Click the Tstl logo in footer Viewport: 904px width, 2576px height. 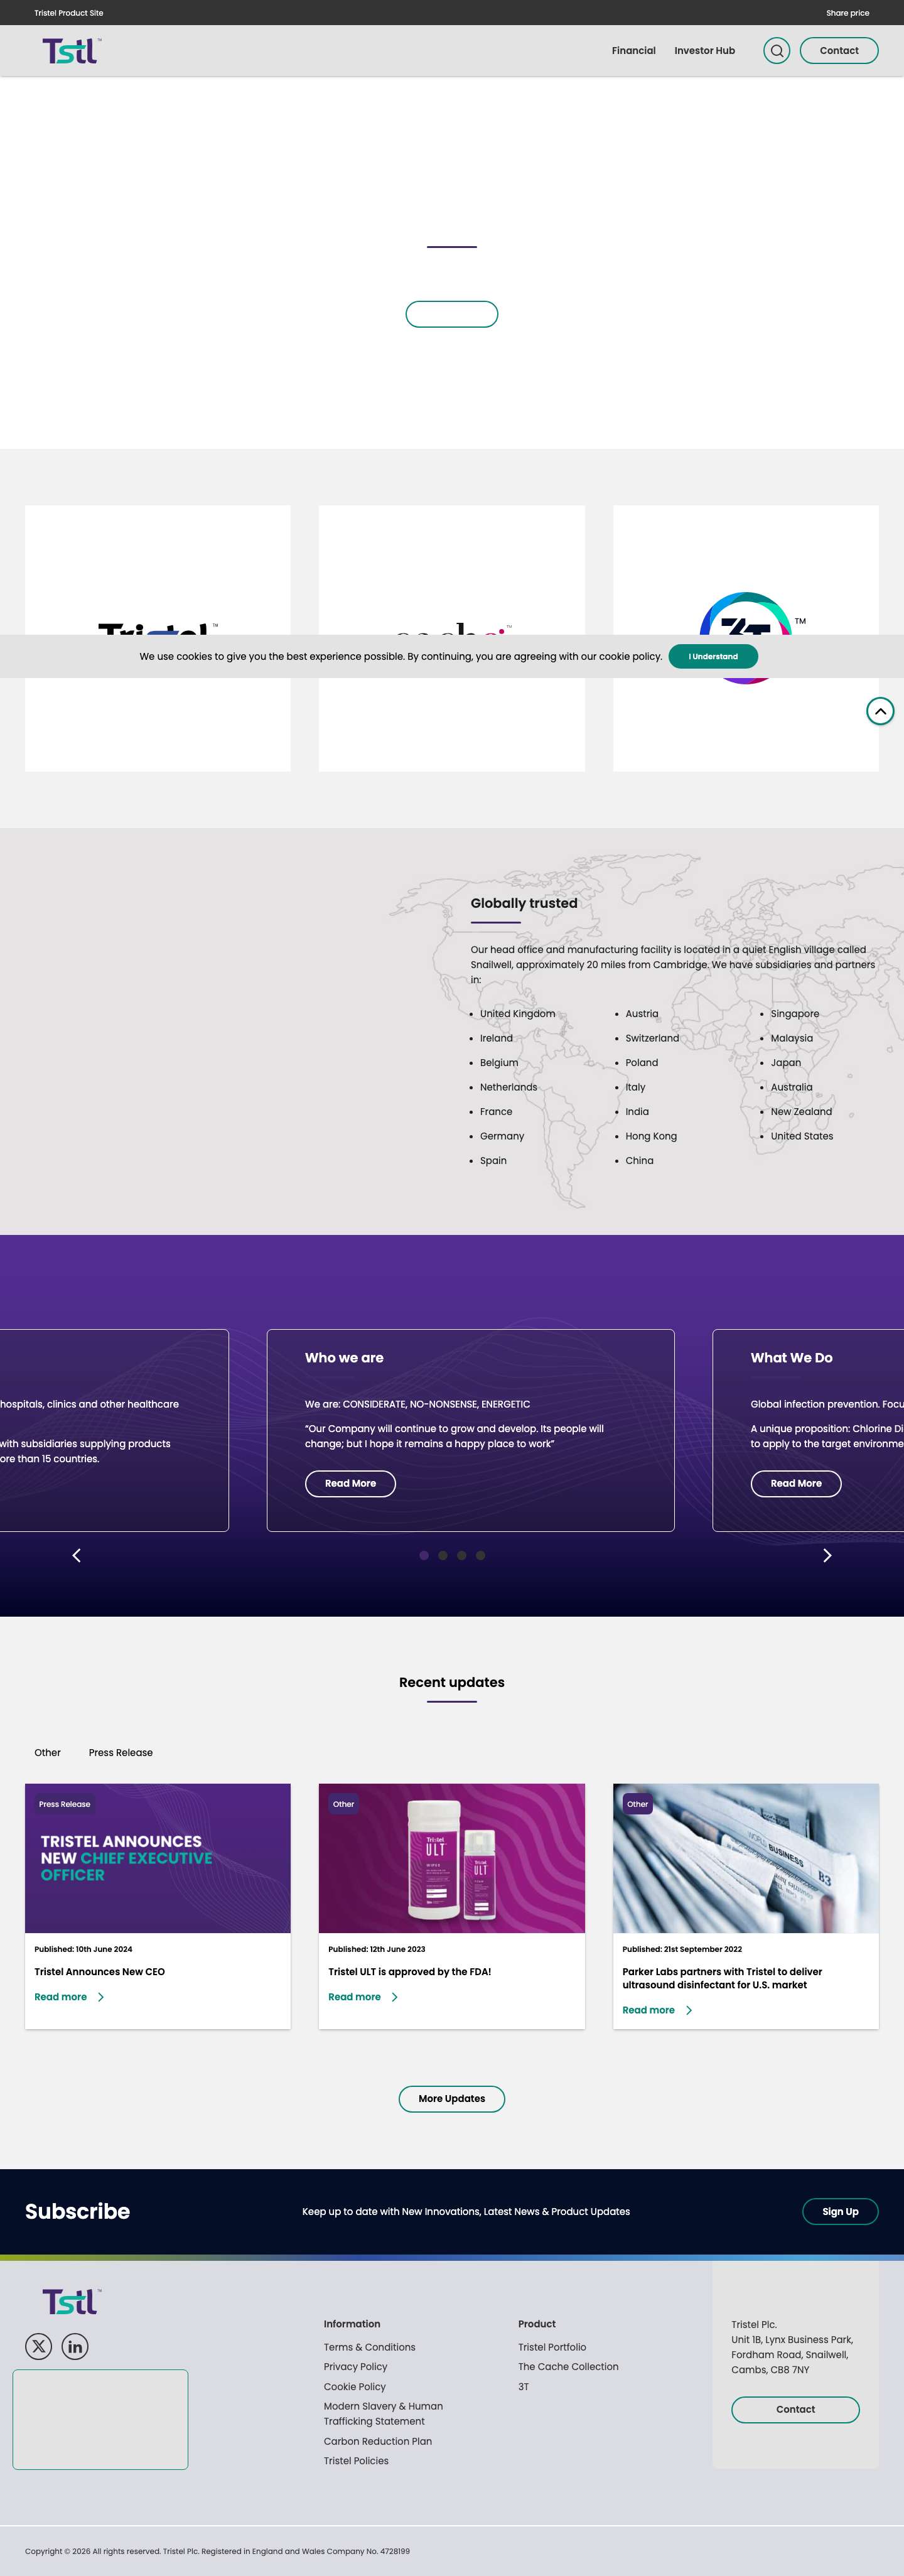coord(71,2302)
